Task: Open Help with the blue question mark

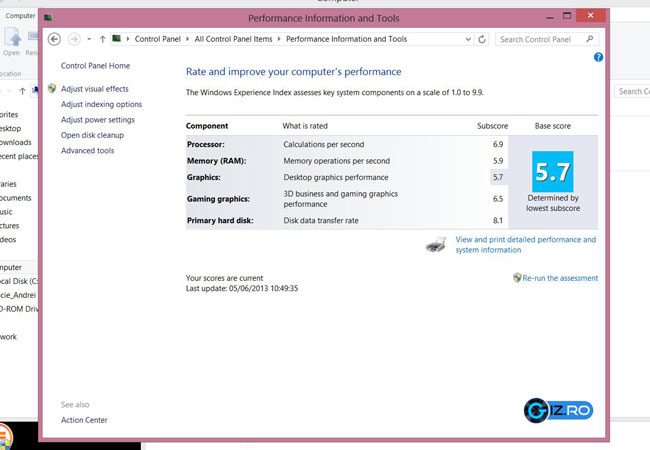Action: [598, 57]
